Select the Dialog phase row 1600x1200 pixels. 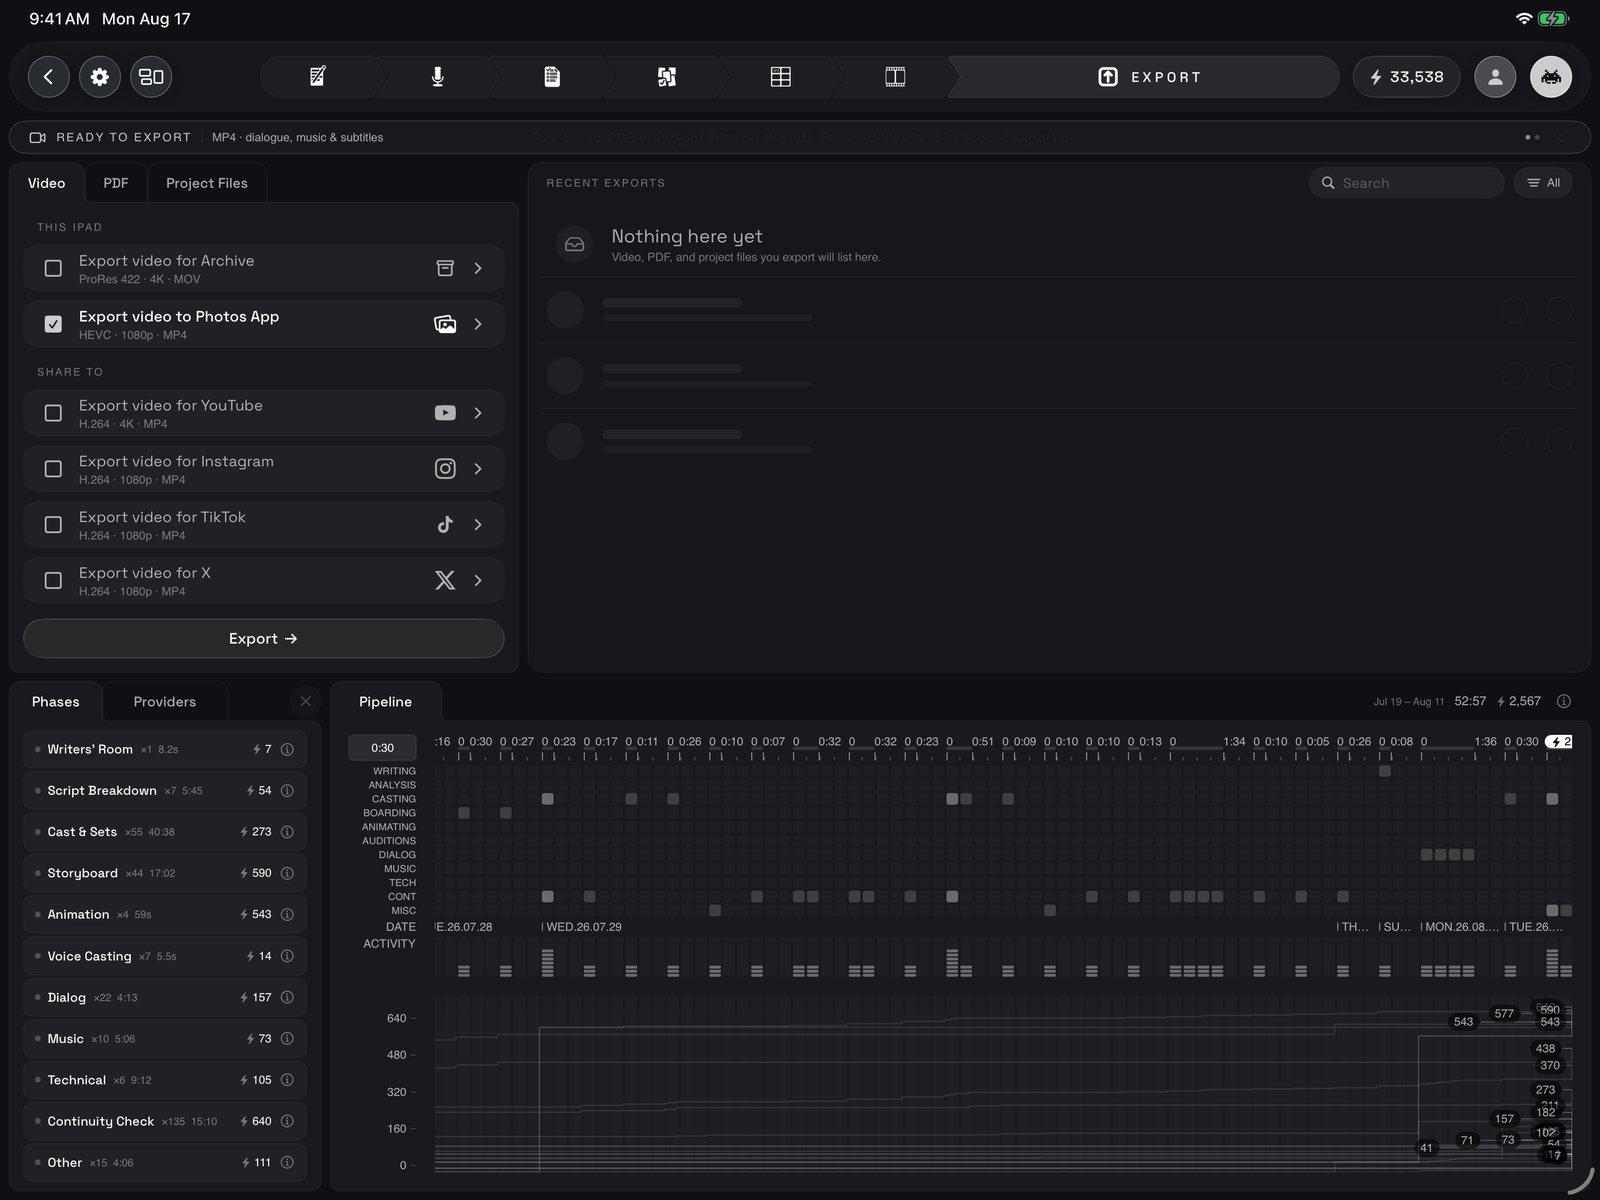(165, 998)
